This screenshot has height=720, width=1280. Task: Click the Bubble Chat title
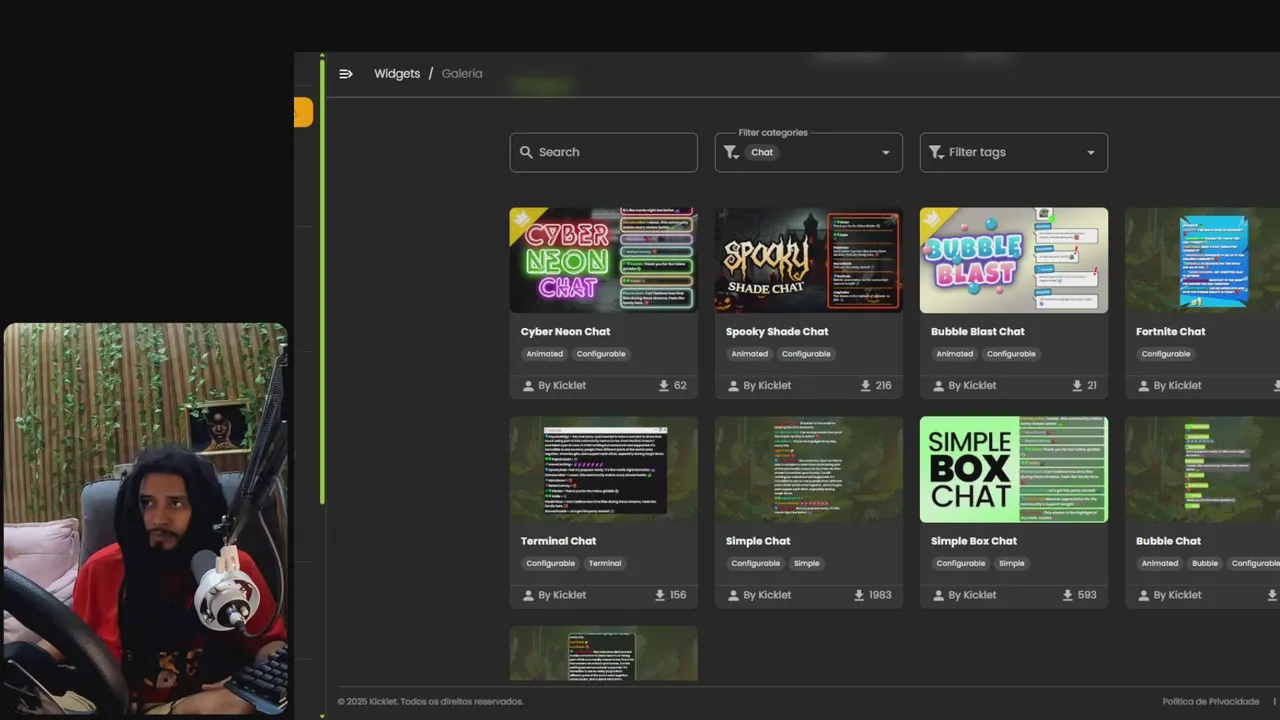point(1168,541)
